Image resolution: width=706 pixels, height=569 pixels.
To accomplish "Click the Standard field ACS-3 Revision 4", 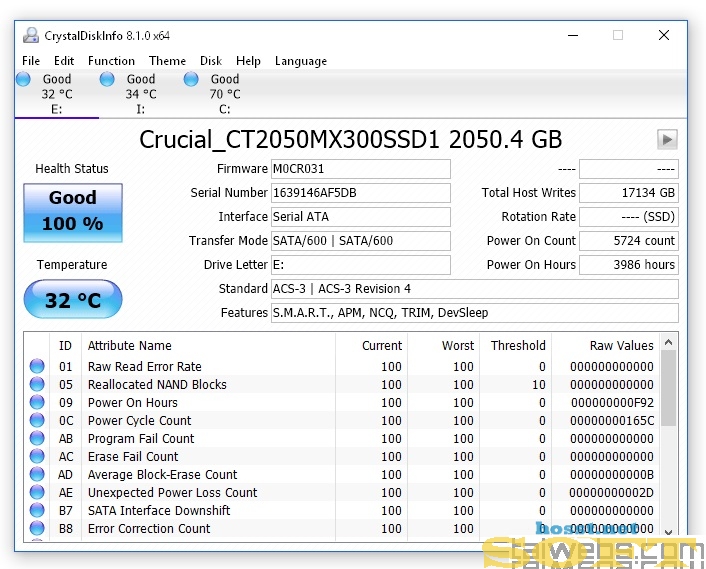I will tap(475, 289).
